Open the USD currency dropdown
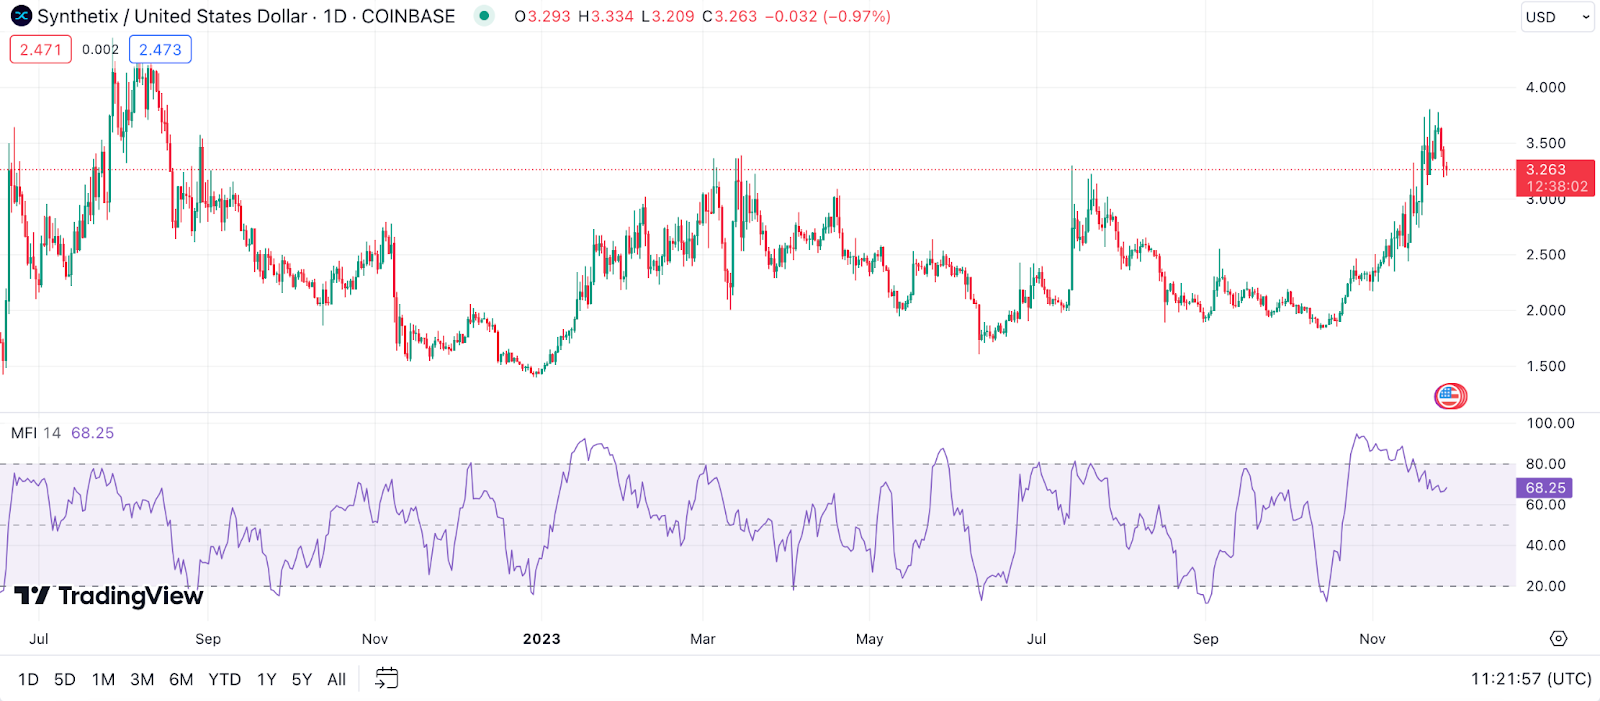The image size is (1600, 701). [1557, 17]
